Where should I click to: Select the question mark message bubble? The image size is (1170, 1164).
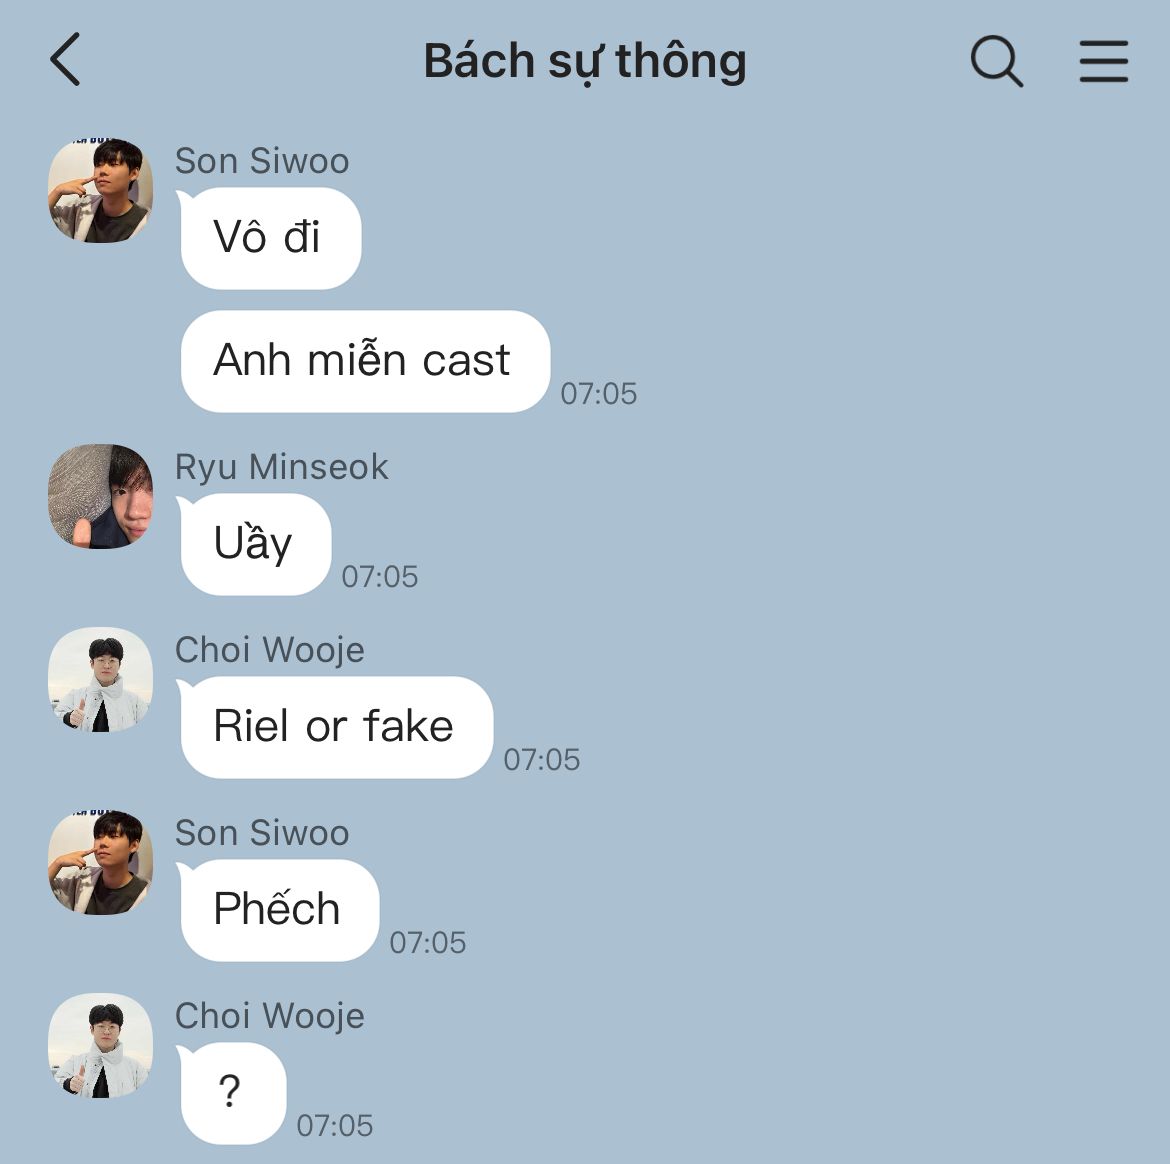[x=233, y=1093]
